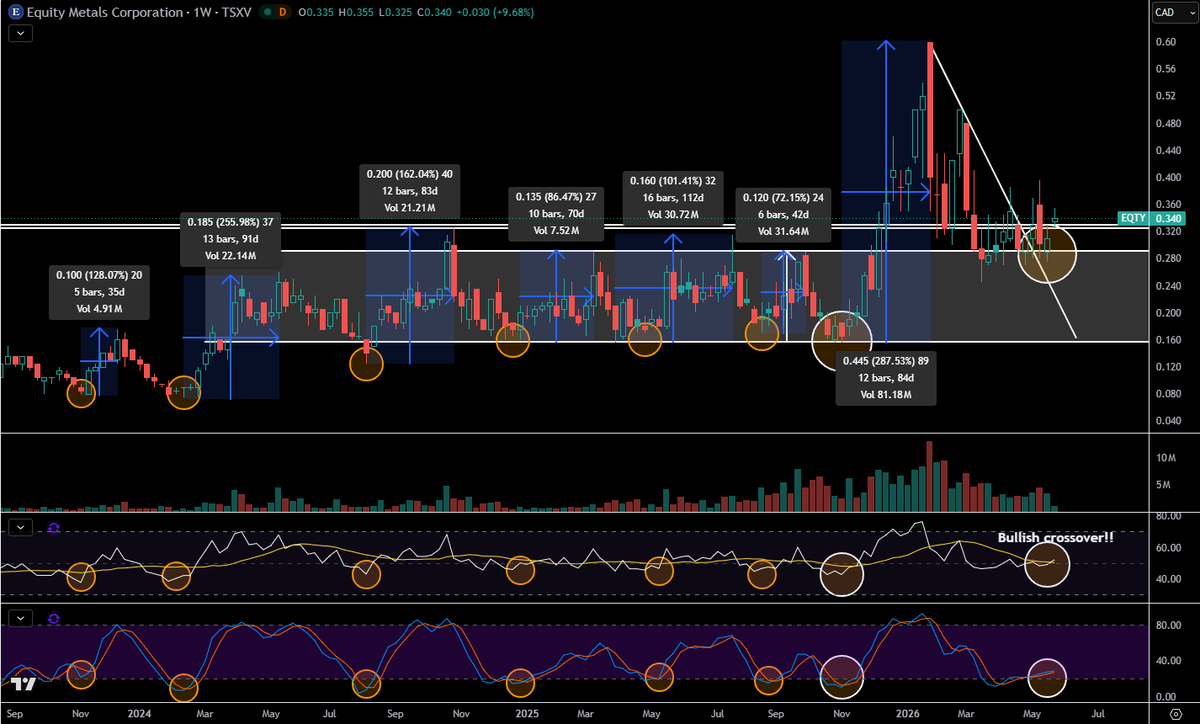The height and width of the screenshot is (724, 1200).
Task: Select the '0.160 (101.41%) 32' measurement label
Action: tap(673, 197)
